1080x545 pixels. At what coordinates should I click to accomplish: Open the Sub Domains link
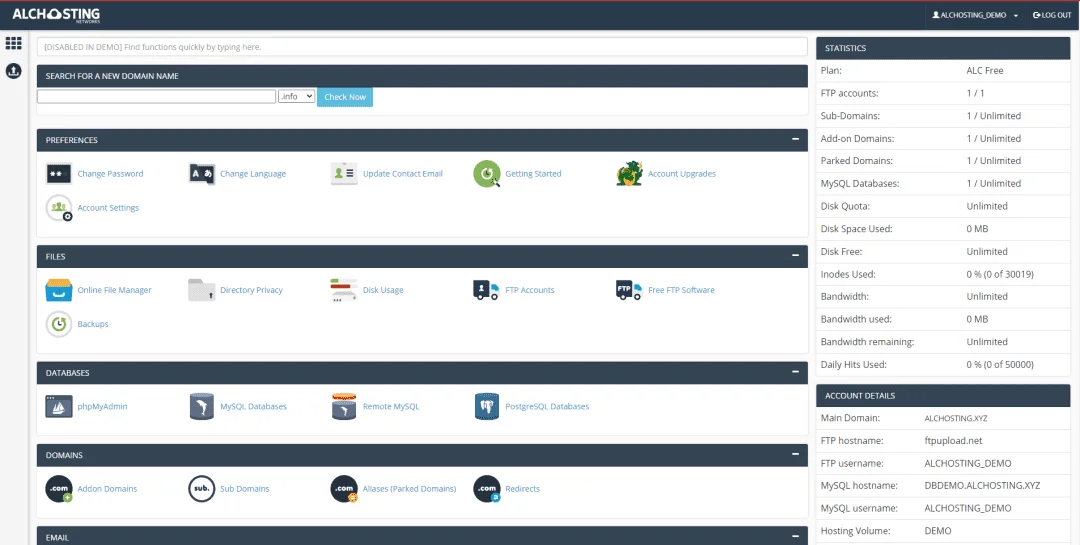[245, 489]
